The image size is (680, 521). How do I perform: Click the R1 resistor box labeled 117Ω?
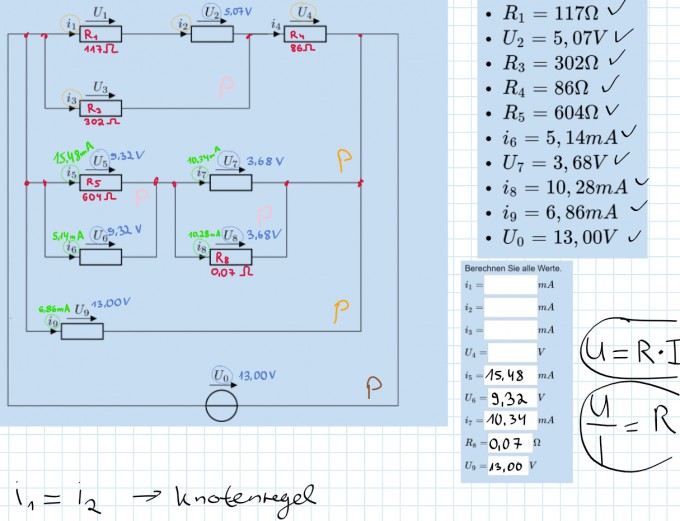(101, 34)
